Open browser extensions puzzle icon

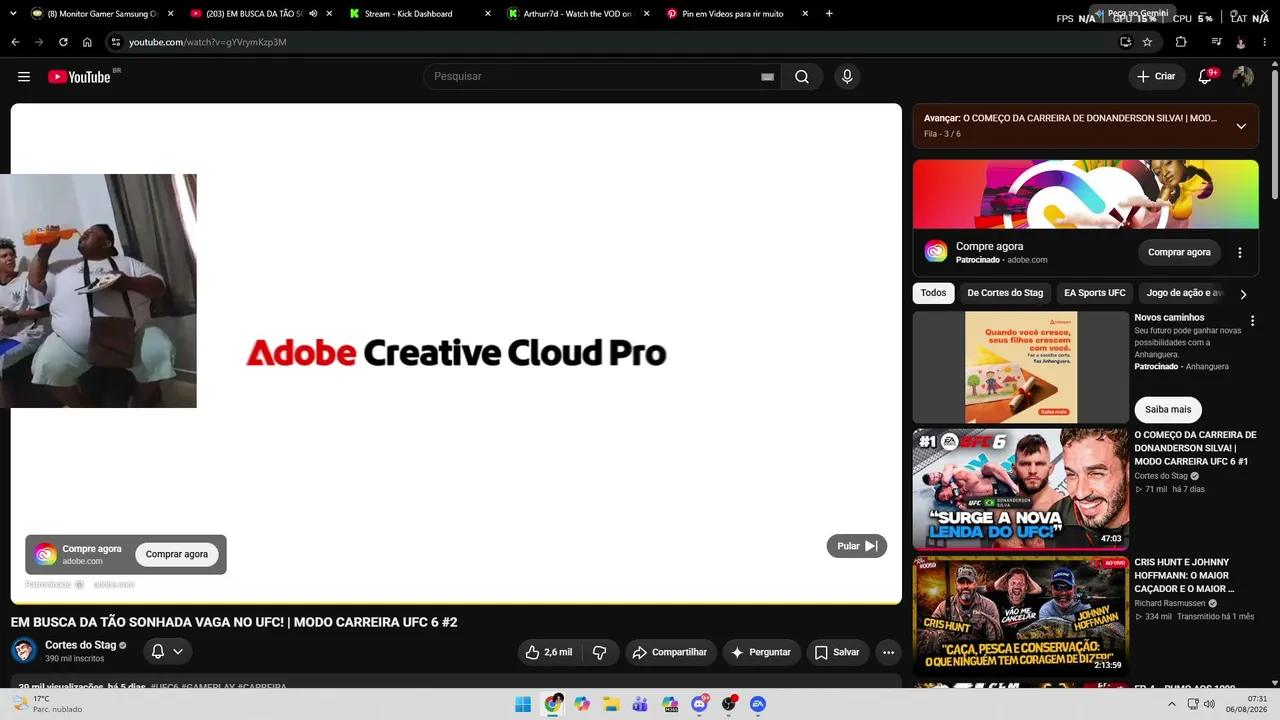(1181, 42)
